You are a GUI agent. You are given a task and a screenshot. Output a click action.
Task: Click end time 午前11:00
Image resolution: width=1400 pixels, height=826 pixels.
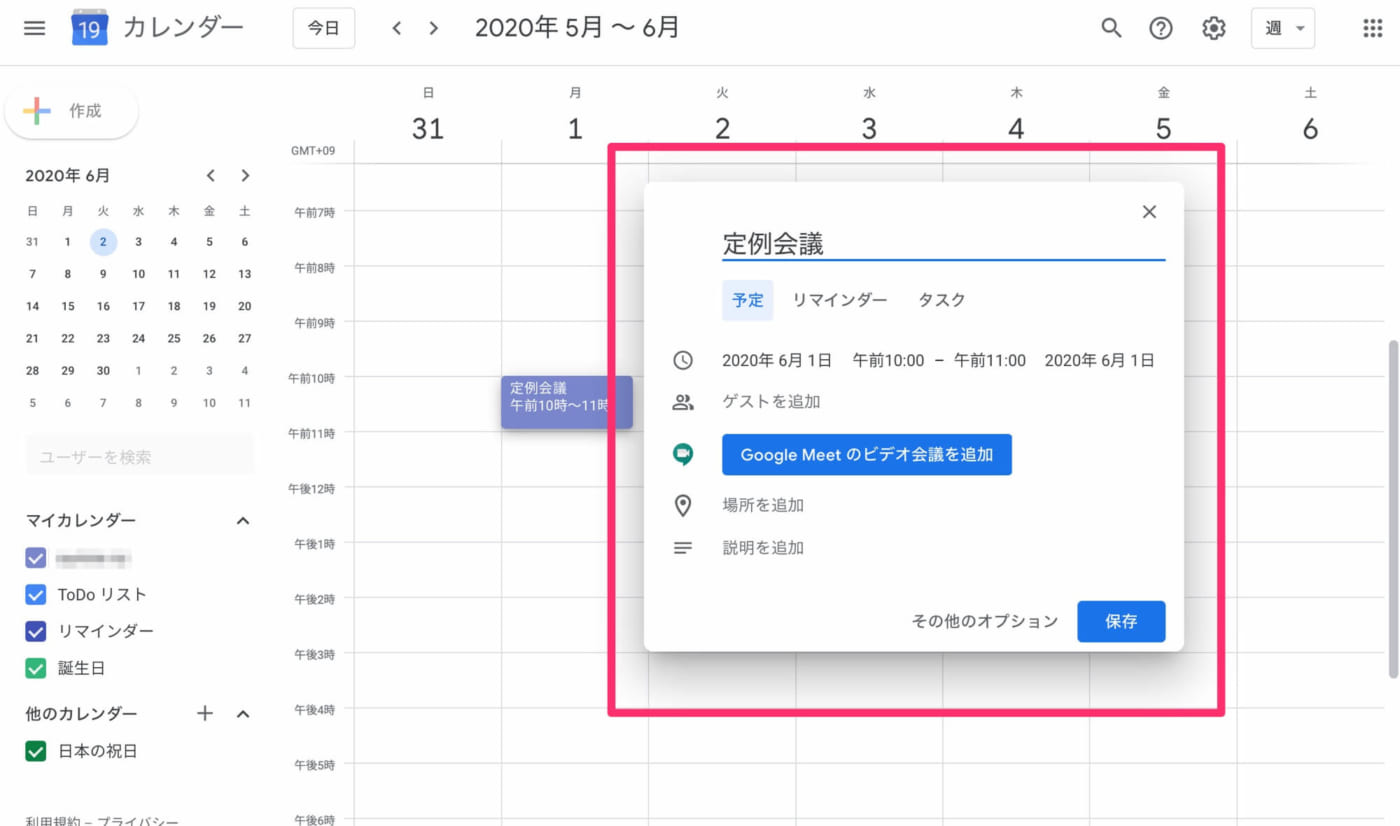point(990,361)
